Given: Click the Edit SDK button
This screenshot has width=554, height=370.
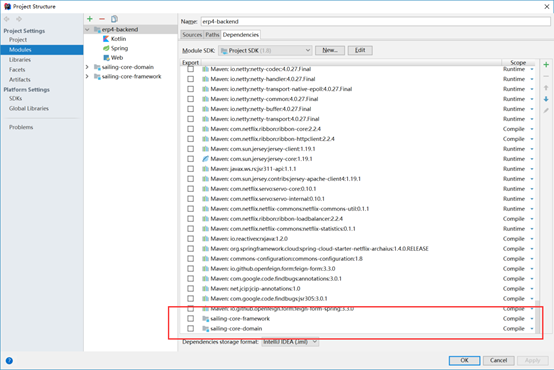Looking at the screenshot, I should tap(360, 50).
